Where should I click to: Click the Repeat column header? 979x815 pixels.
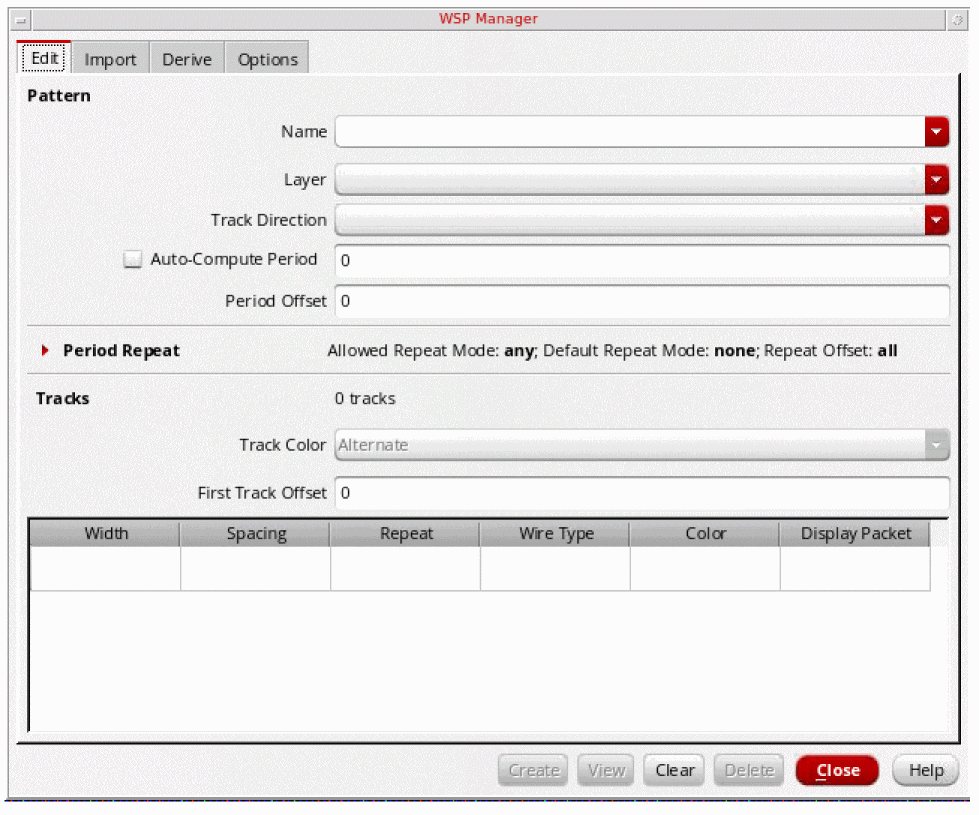click(x=405, y=533)
